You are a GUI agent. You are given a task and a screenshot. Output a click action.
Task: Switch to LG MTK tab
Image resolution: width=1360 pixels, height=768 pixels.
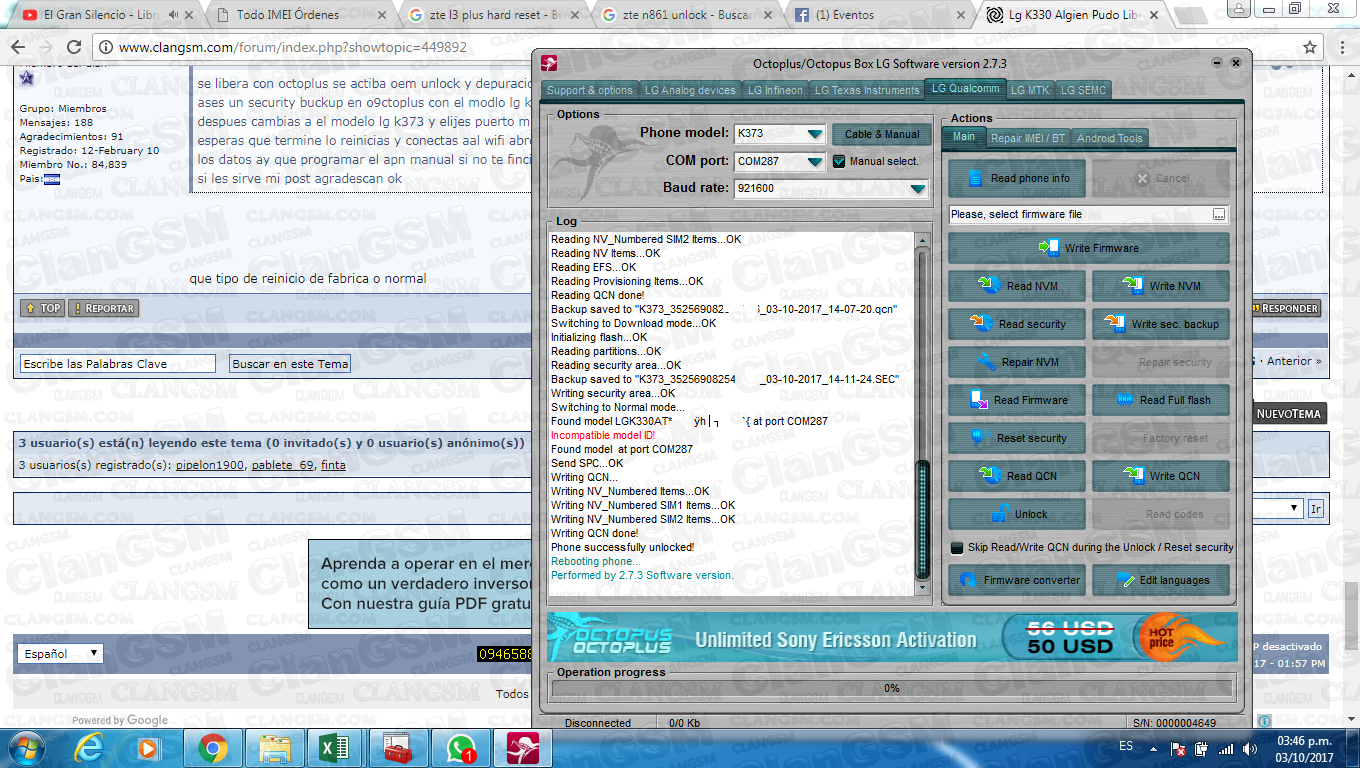tap(1030, 90)
